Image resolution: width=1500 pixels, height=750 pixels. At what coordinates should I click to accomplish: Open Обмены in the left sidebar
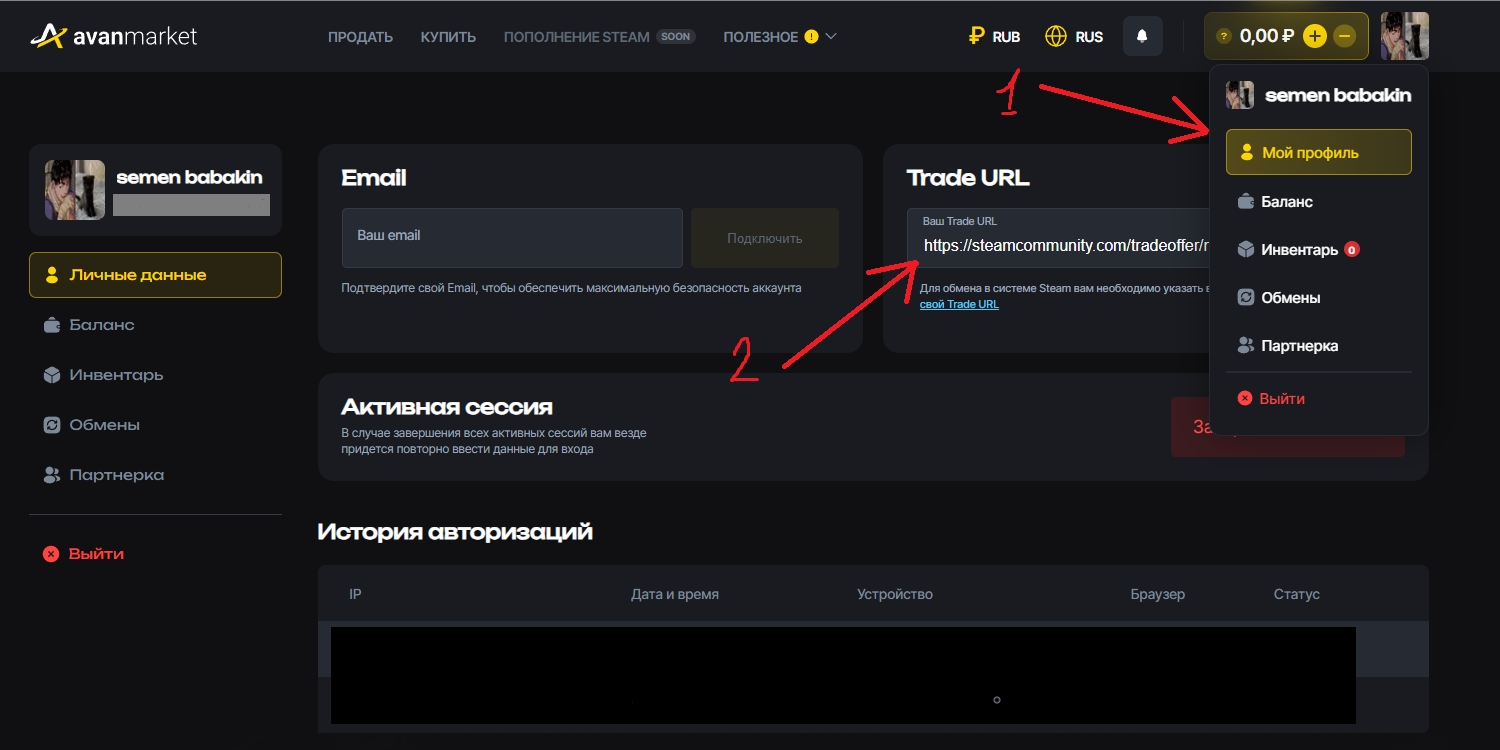[x=104, y=425]
